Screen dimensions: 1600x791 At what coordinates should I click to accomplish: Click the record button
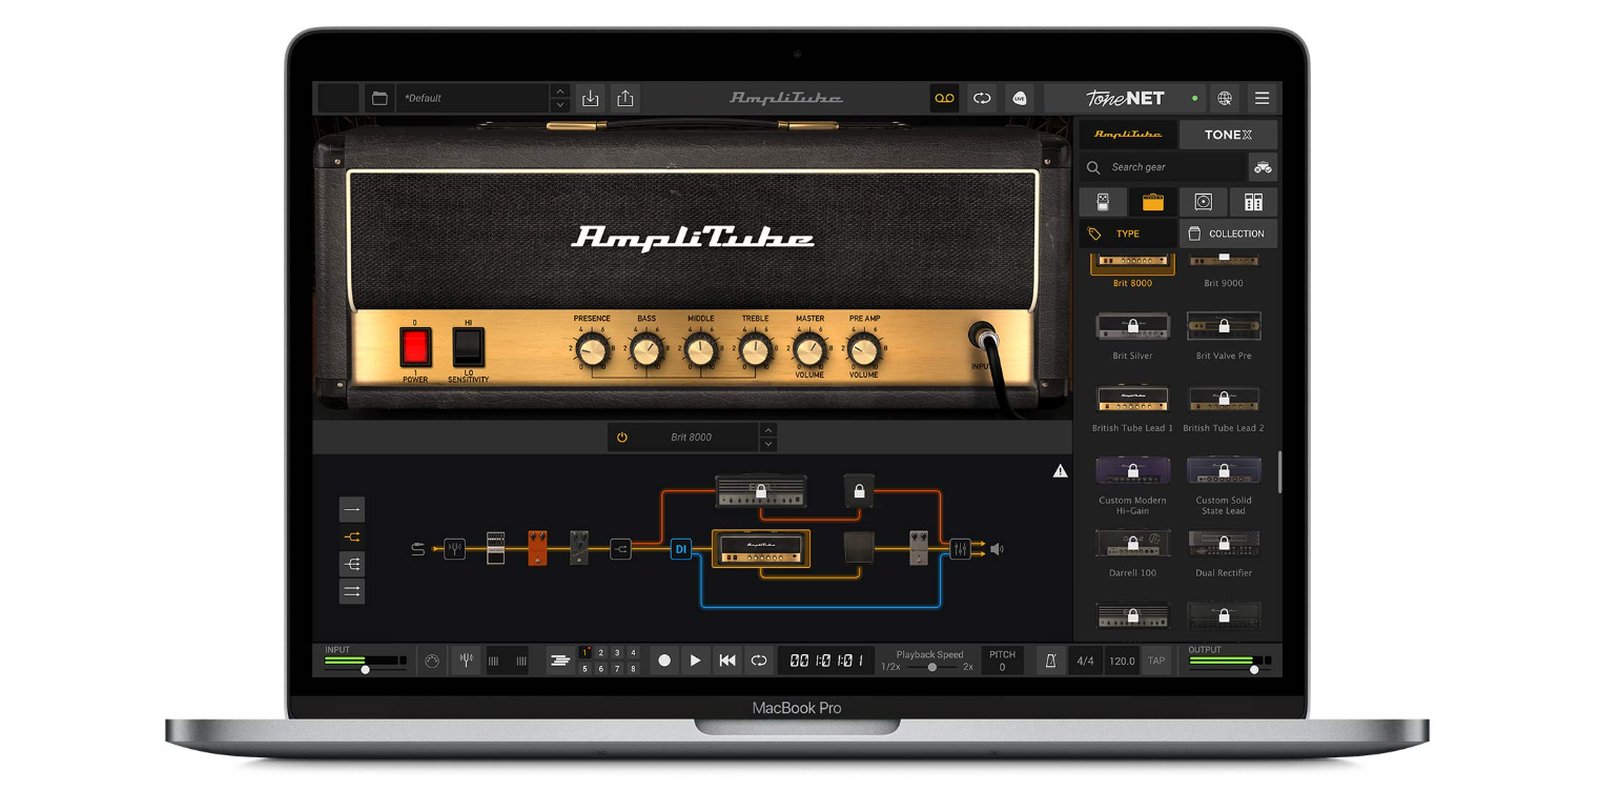664,660
